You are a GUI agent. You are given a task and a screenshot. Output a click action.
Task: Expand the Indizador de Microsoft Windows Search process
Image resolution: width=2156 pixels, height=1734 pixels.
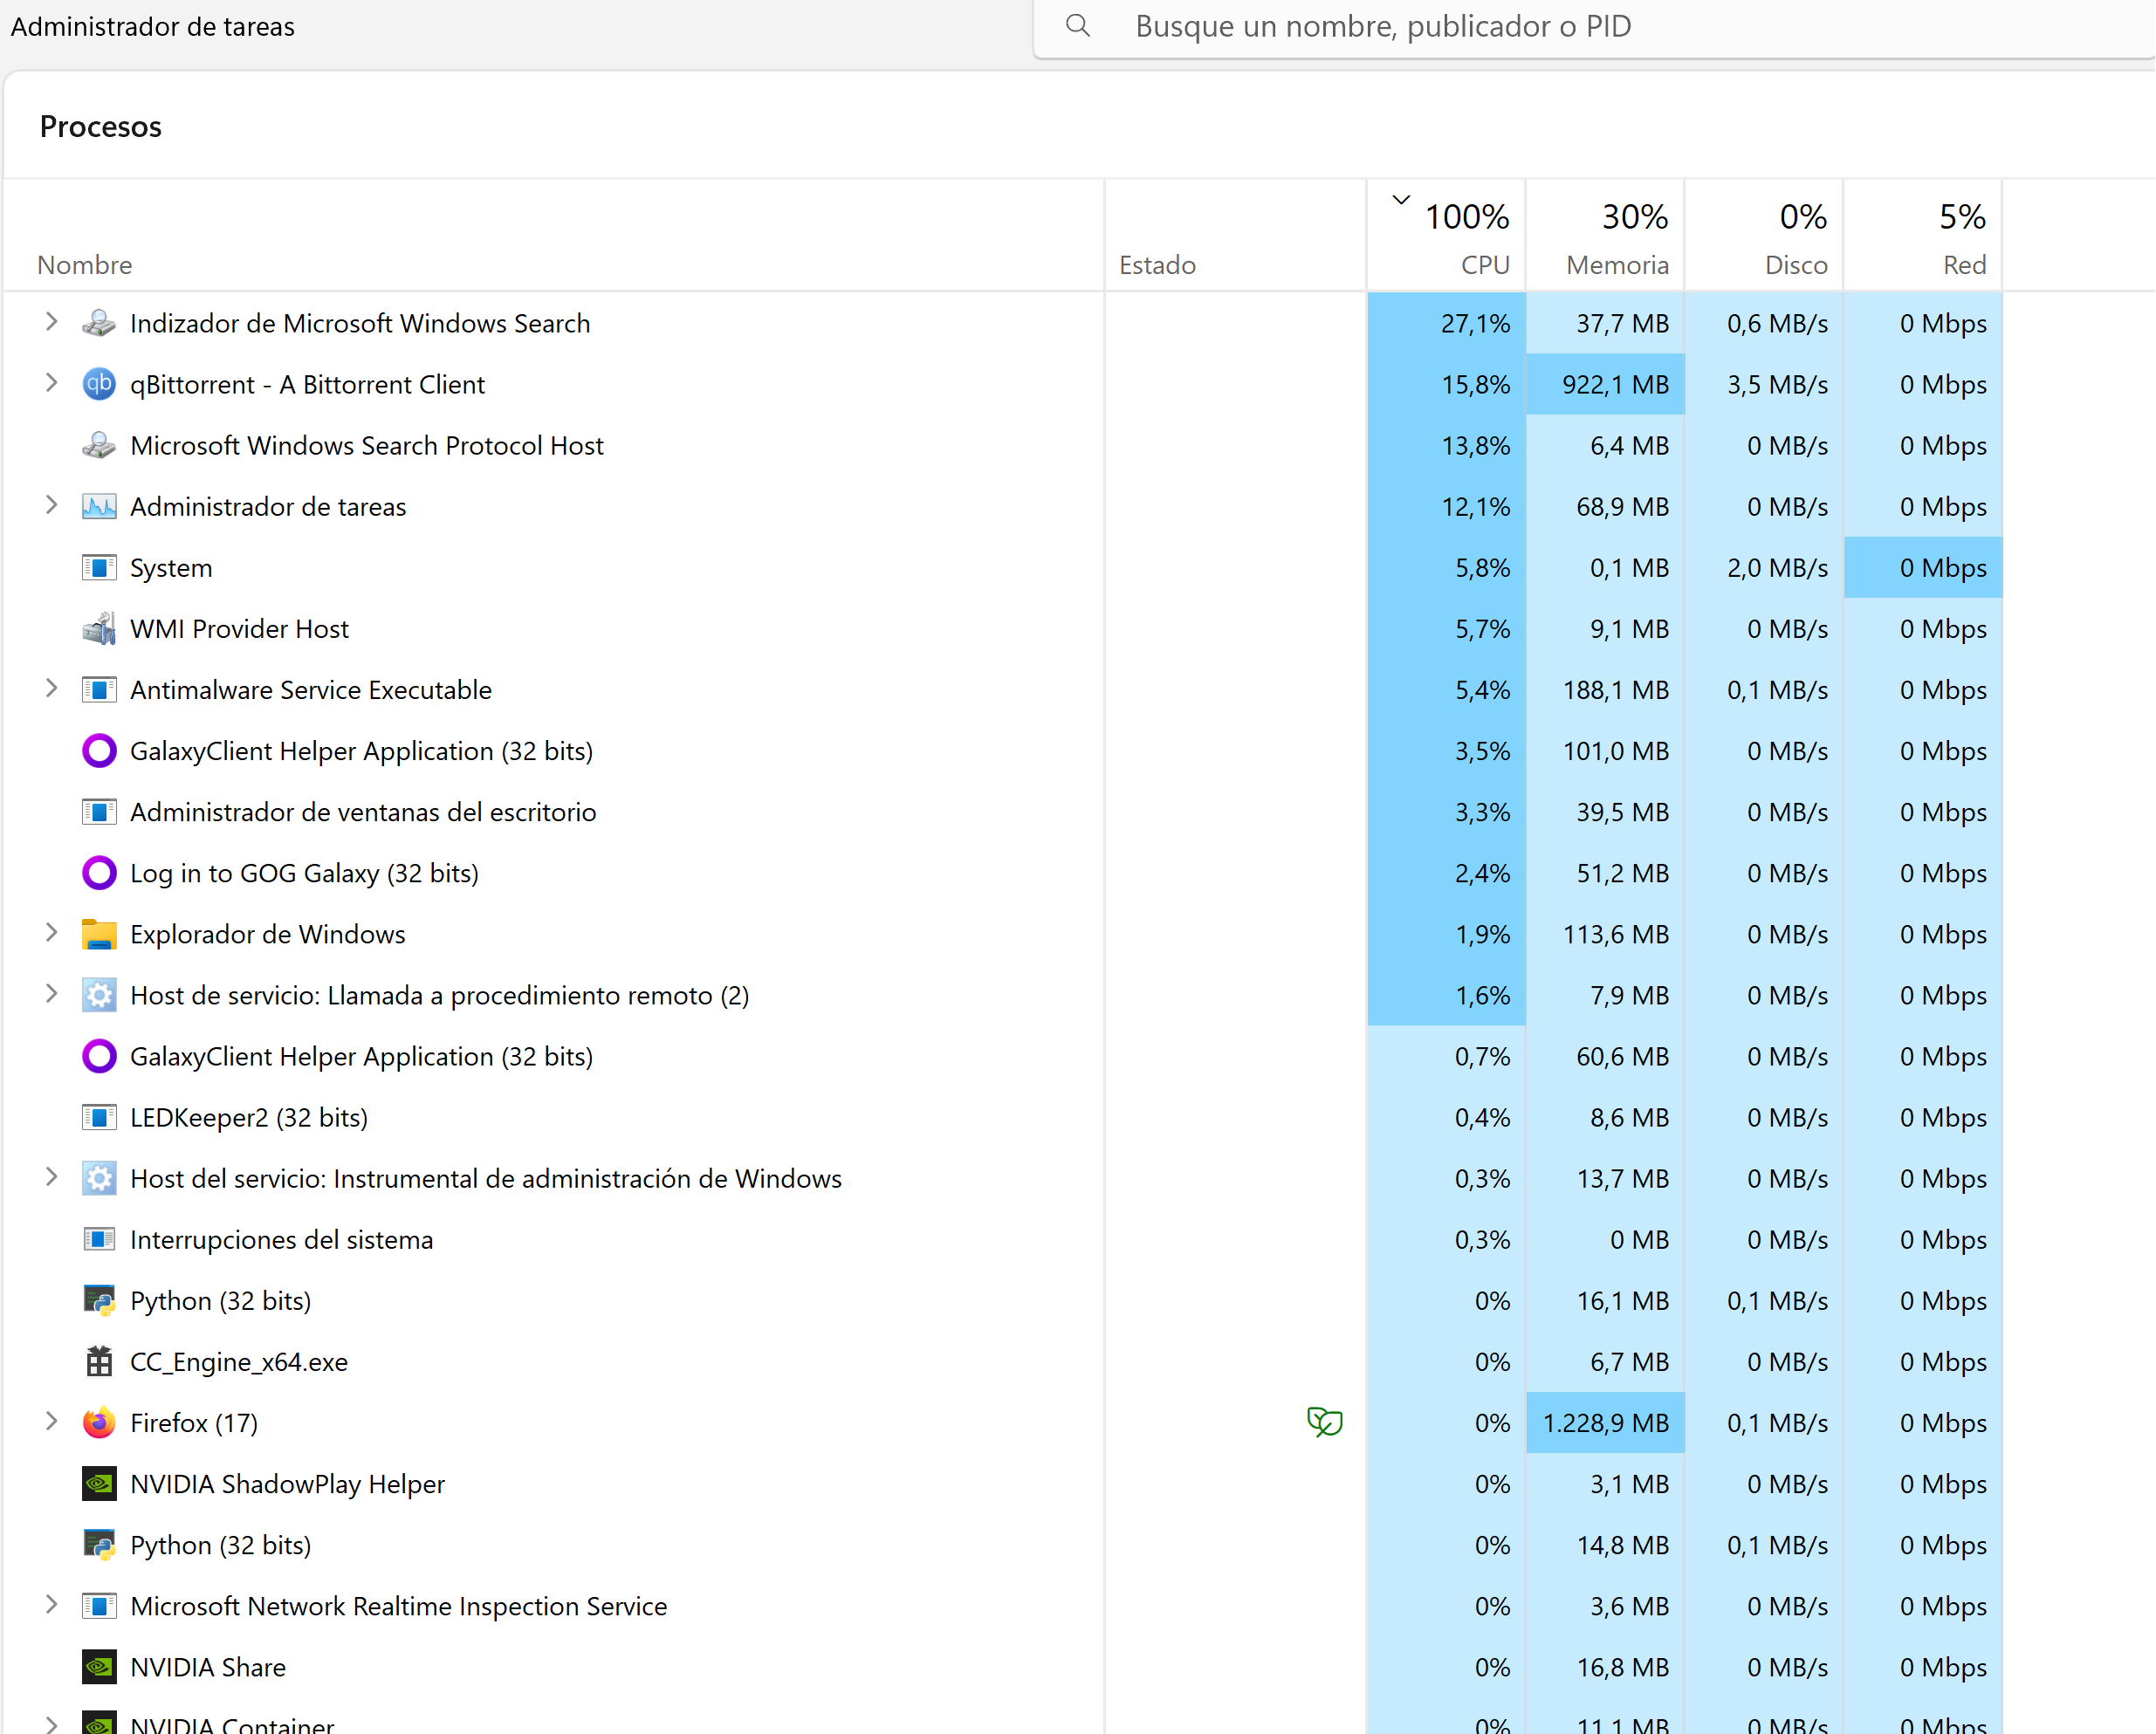point(51,322)
